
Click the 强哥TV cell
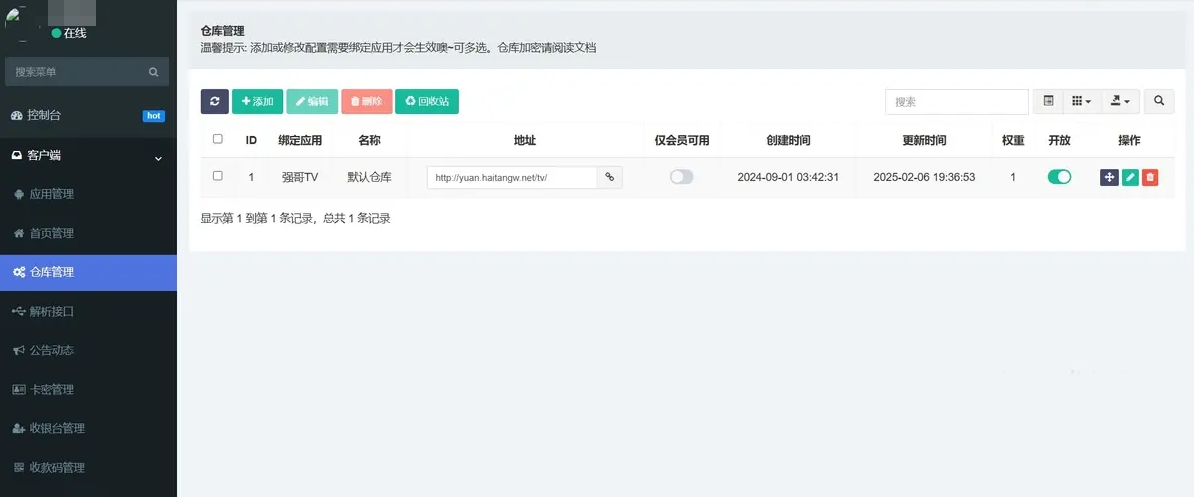click(x=300, y=177)
